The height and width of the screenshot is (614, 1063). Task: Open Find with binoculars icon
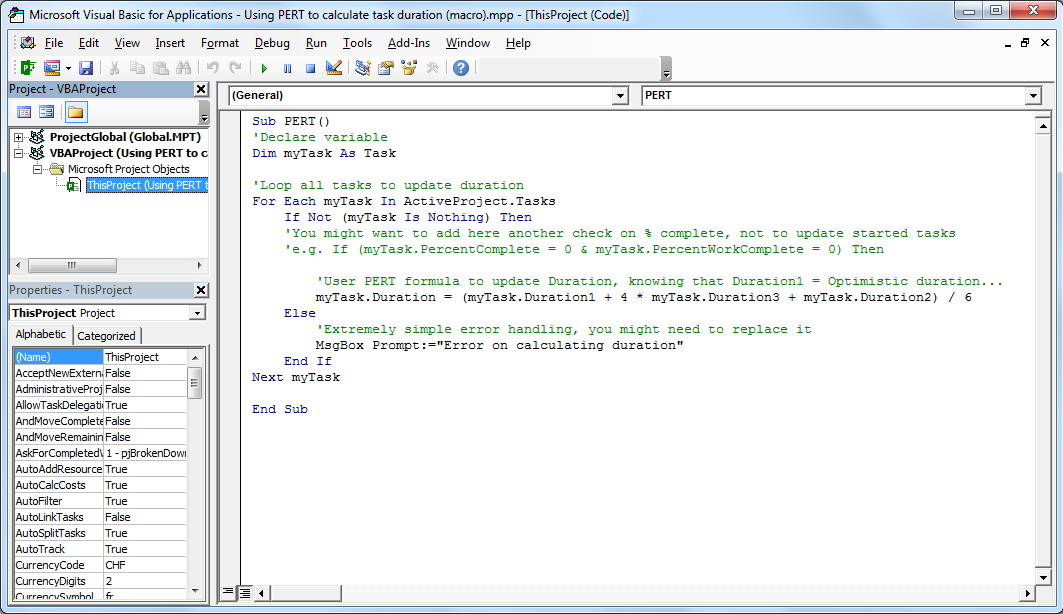tap(184, 68)
